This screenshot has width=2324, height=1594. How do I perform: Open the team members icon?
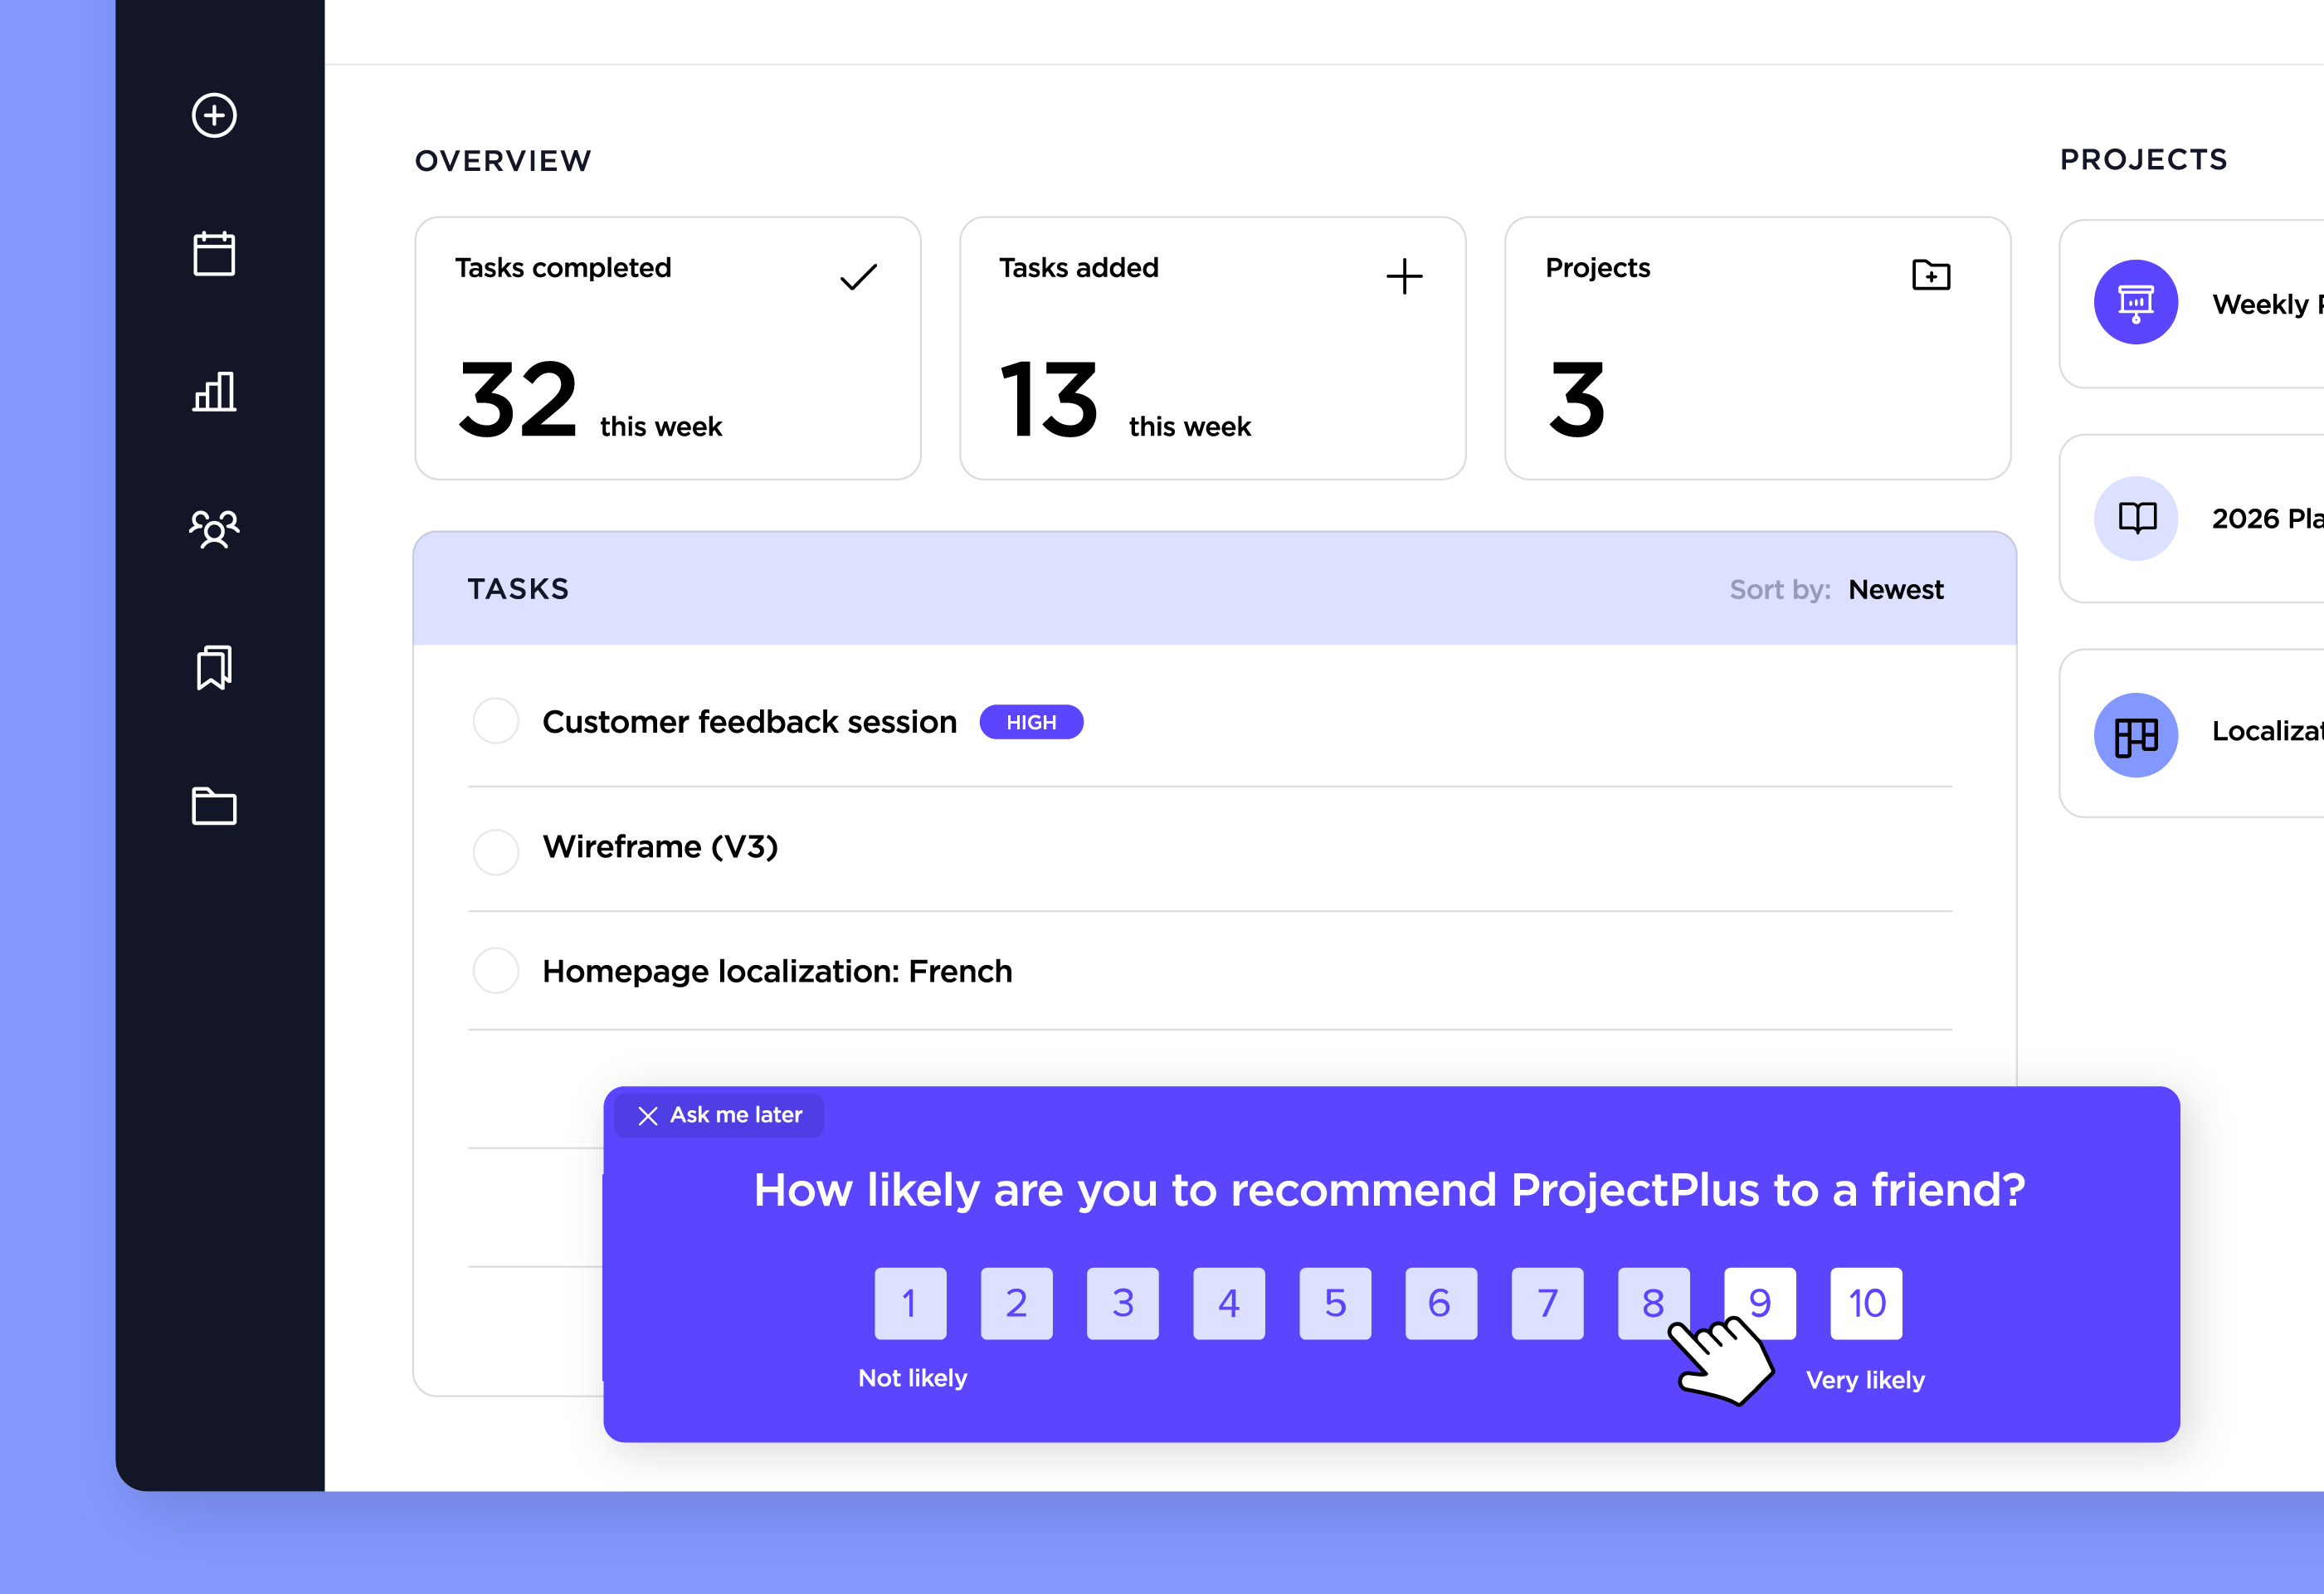pos(214,529)
